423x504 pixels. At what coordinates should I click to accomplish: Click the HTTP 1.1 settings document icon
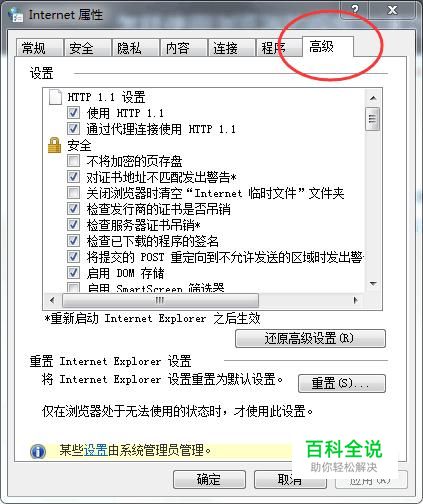55,97
